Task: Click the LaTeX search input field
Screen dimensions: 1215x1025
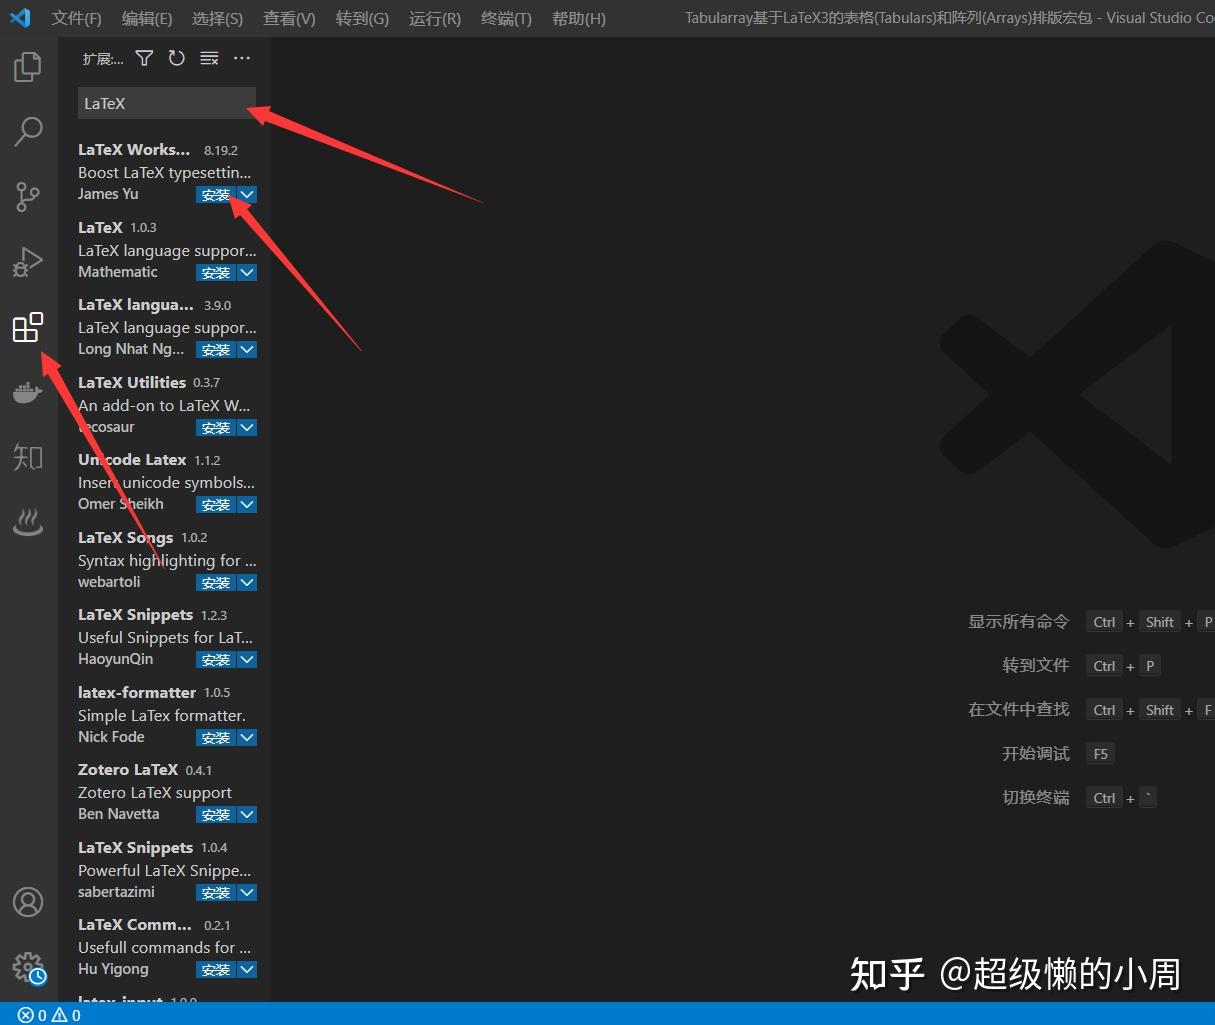Action: [x=165, y=103]
